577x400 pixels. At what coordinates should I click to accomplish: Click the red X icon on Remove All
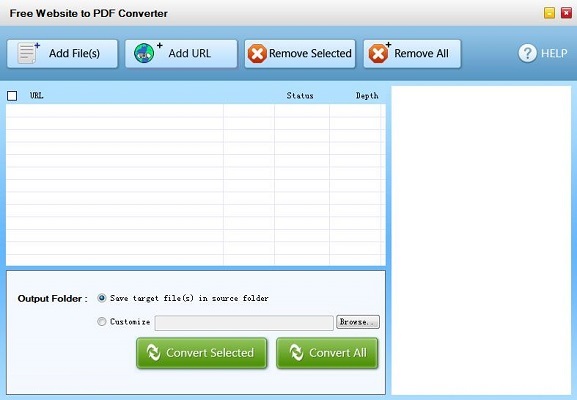click(x=378, y=54)
